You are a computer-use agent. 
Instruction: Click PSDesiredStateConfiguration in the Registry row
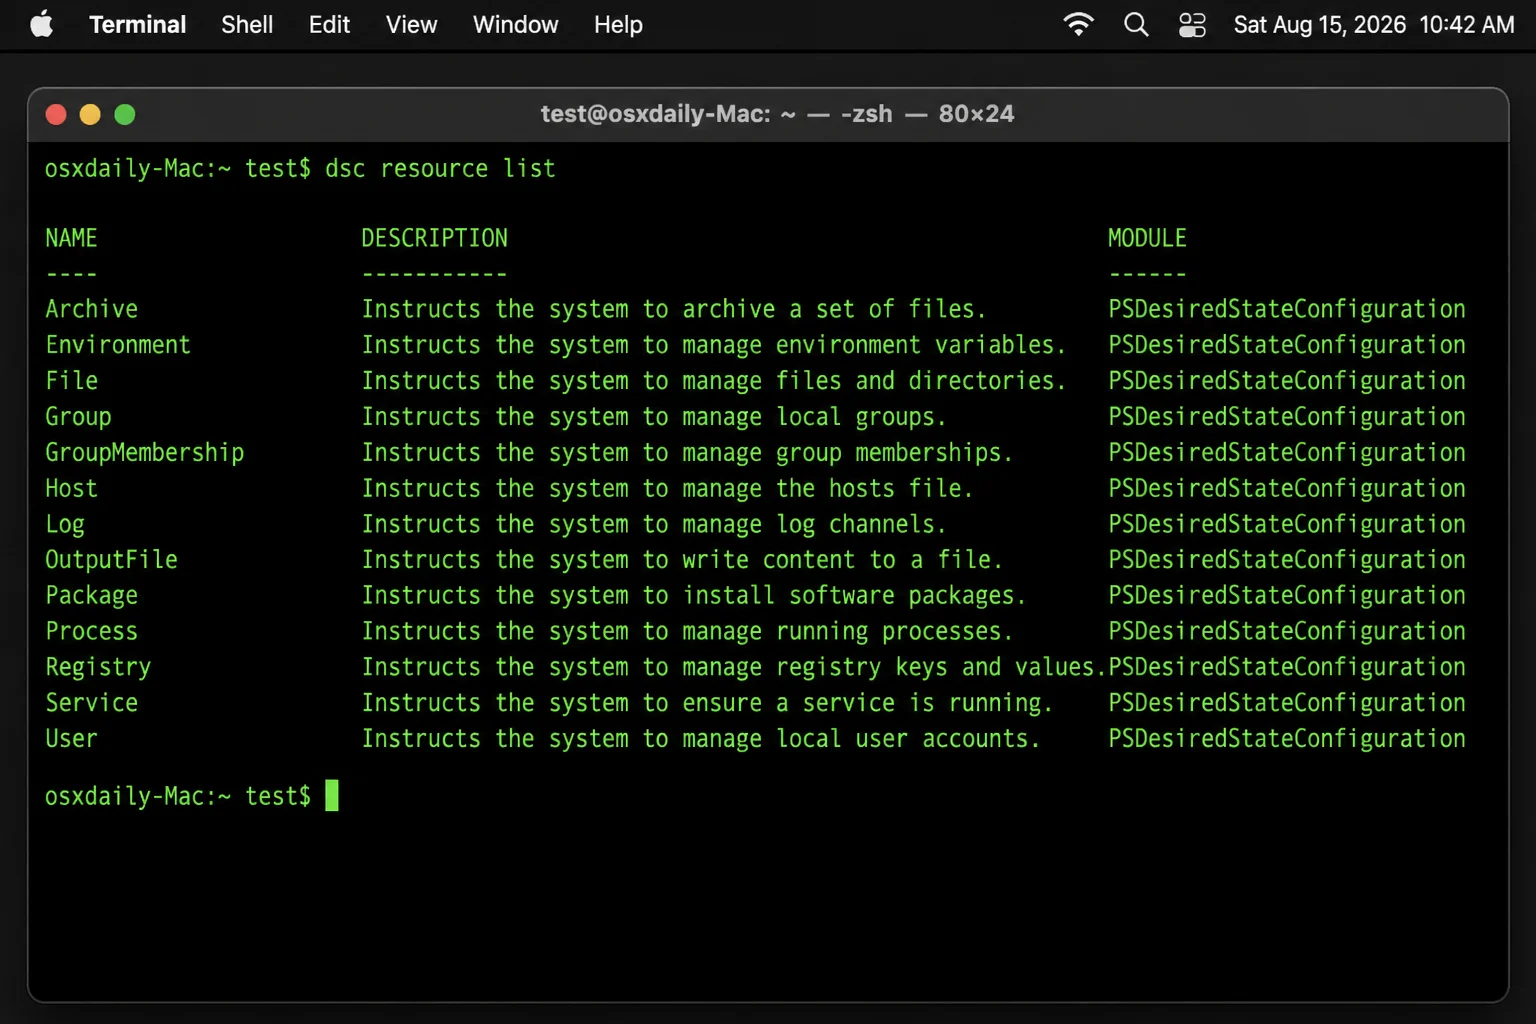1287,668
